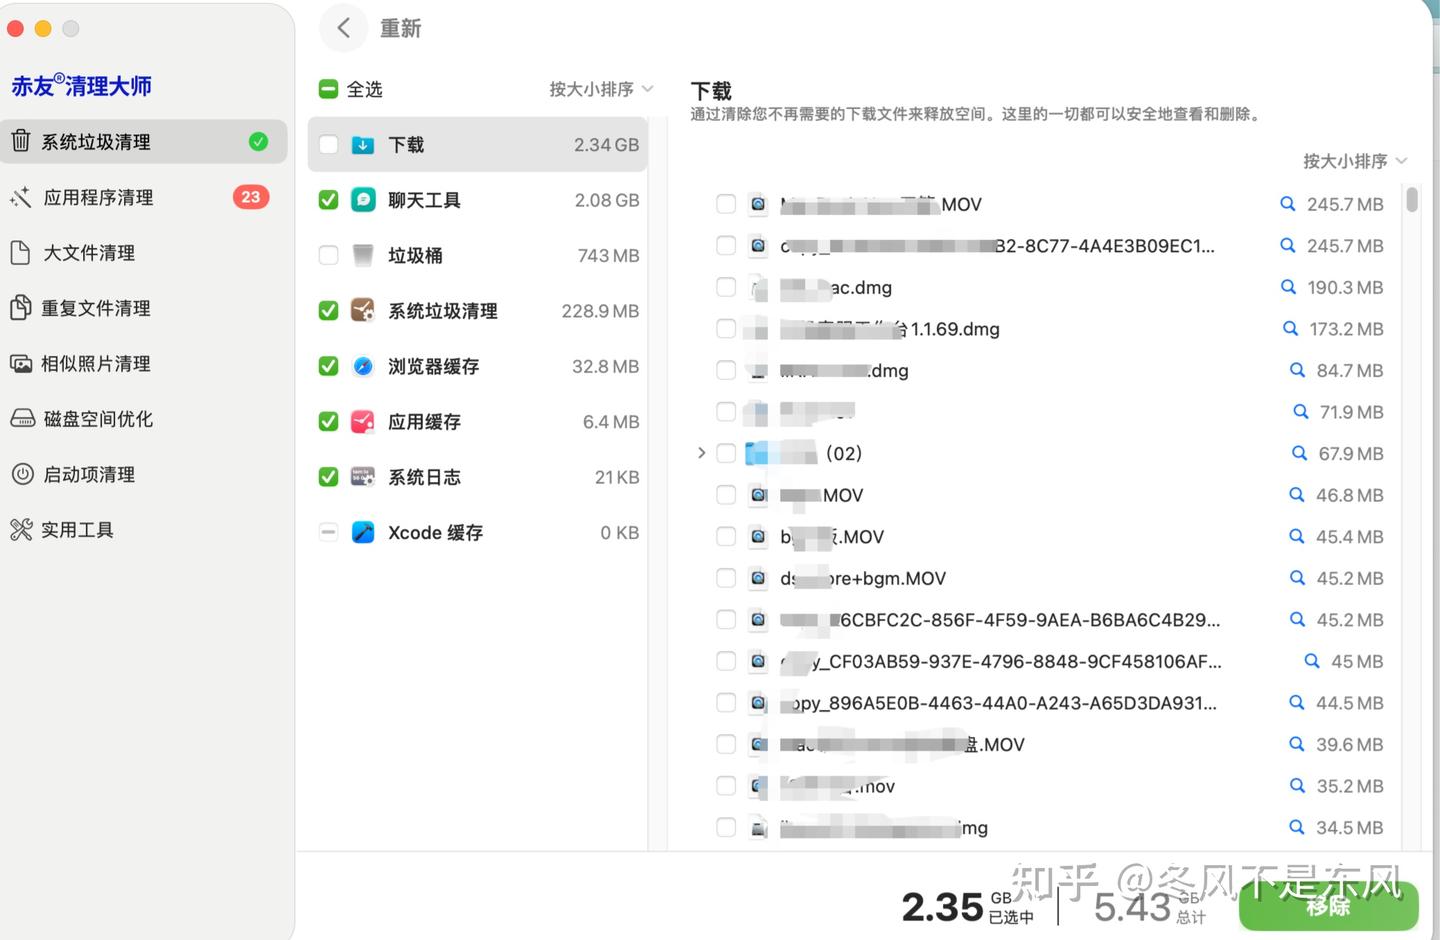Open the 相似照片清理 sidebar section
The image size is (1440, 940).
pyautogui.click(x=144, y=363)
